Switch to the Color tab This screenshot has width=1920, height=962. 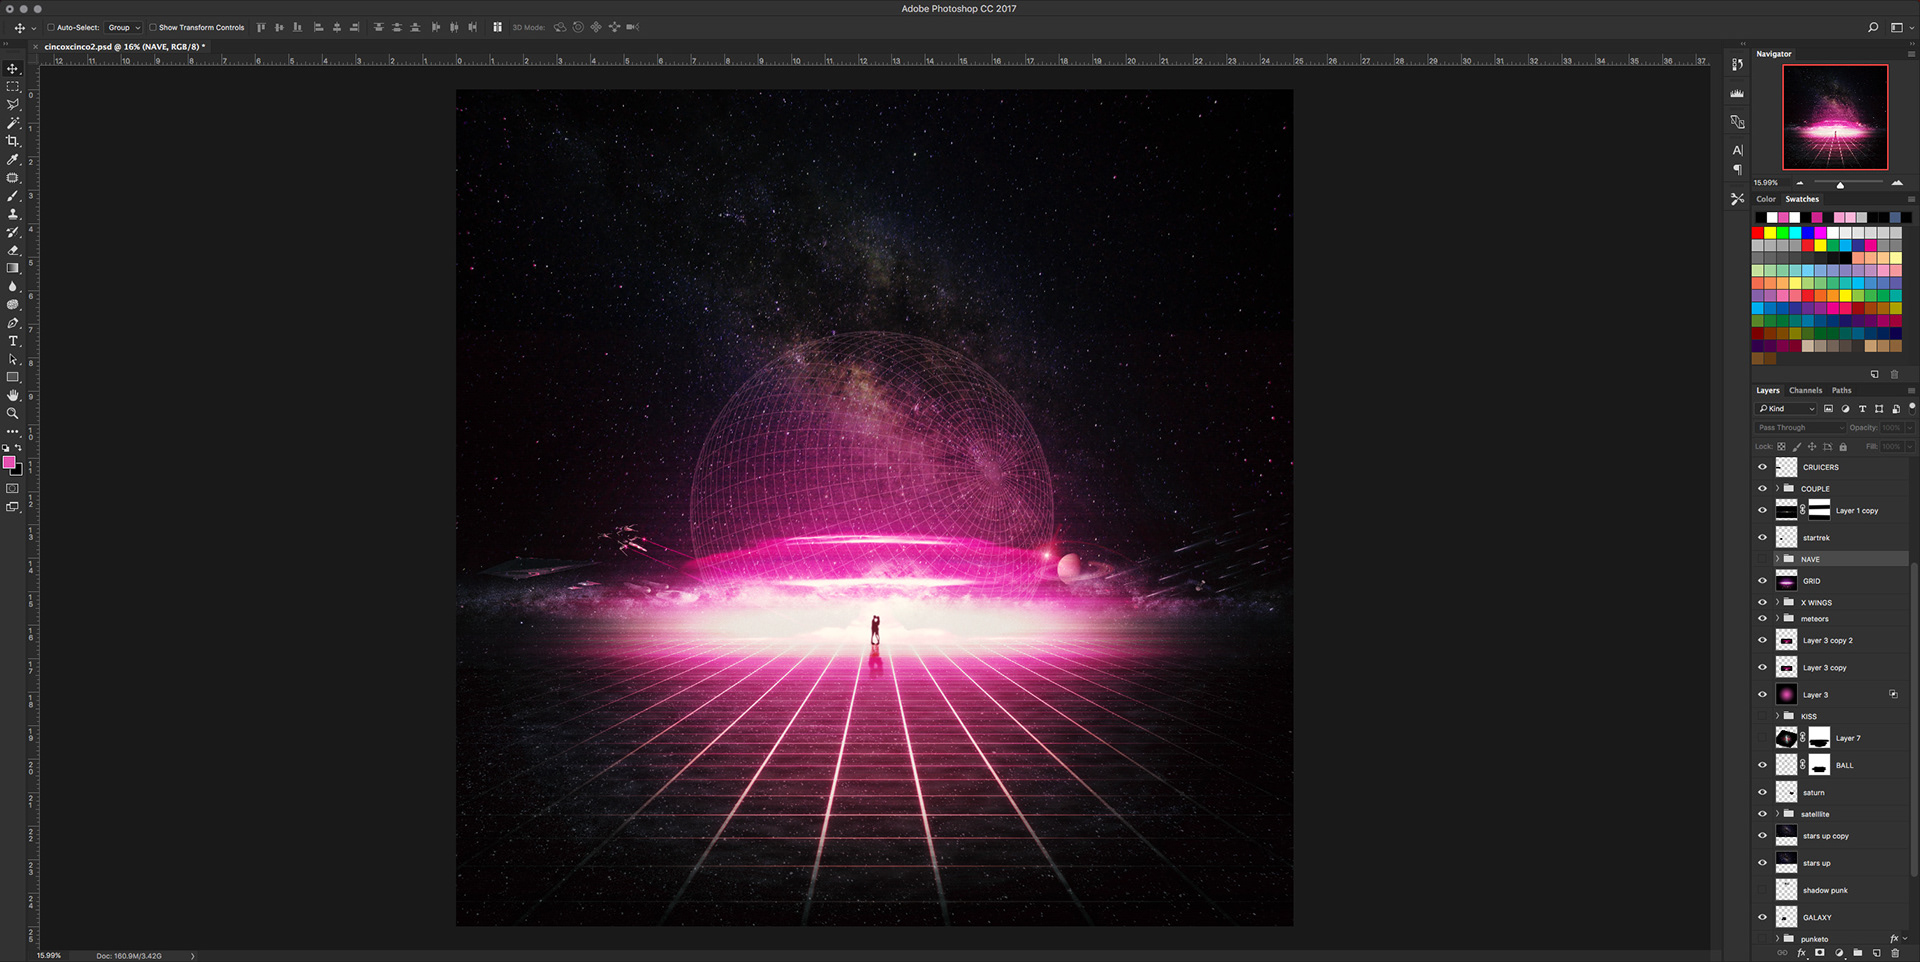pos(1766,199)
